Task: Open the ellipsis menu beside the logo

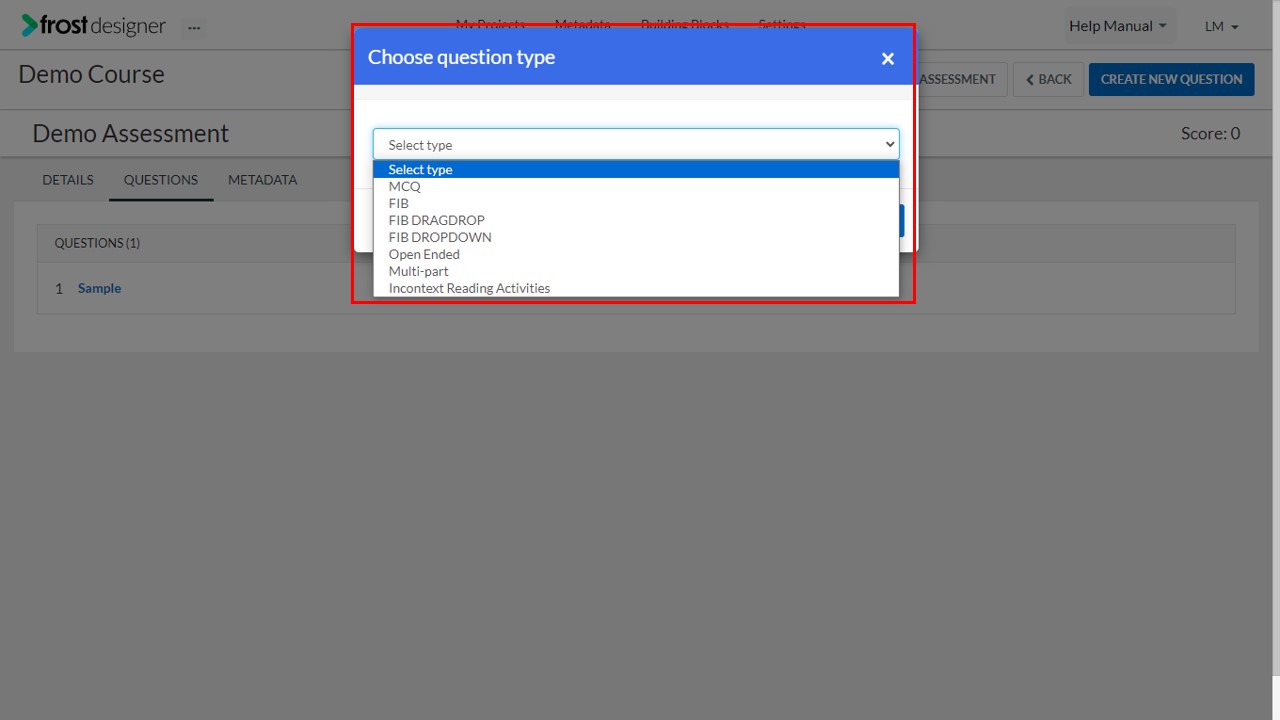Action: [194, 27]
